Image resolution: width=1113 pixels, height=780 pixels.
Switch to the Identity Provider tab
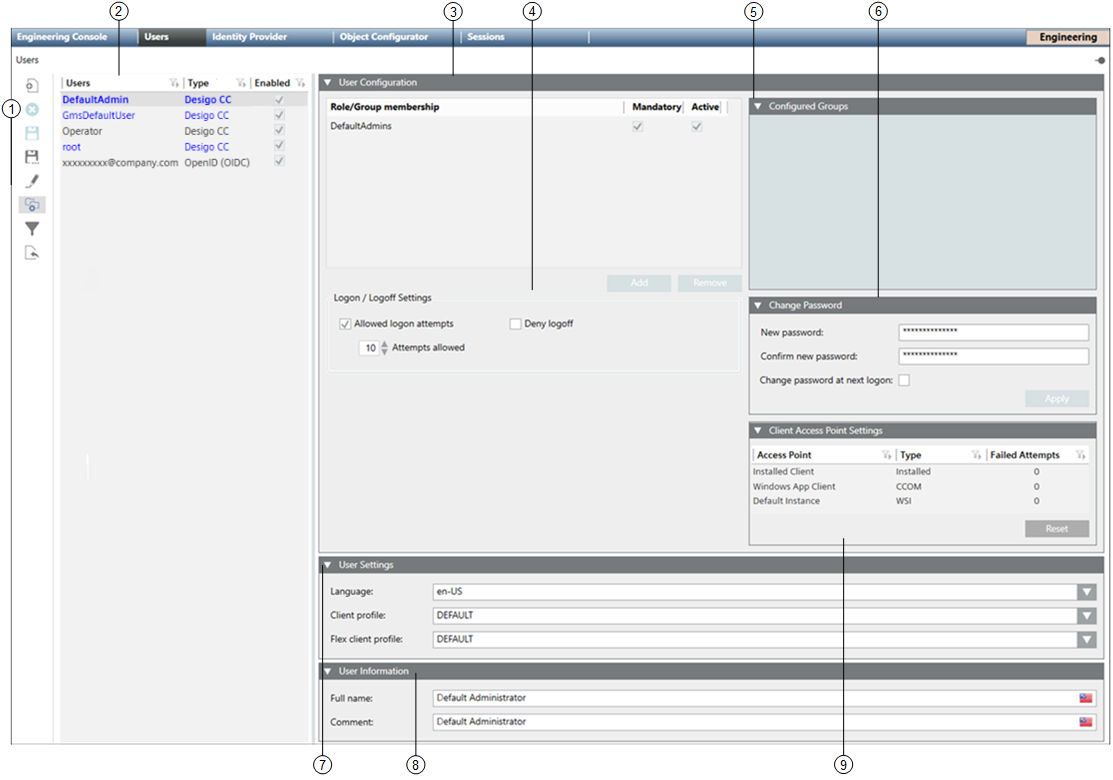click(x=249, y=37)
